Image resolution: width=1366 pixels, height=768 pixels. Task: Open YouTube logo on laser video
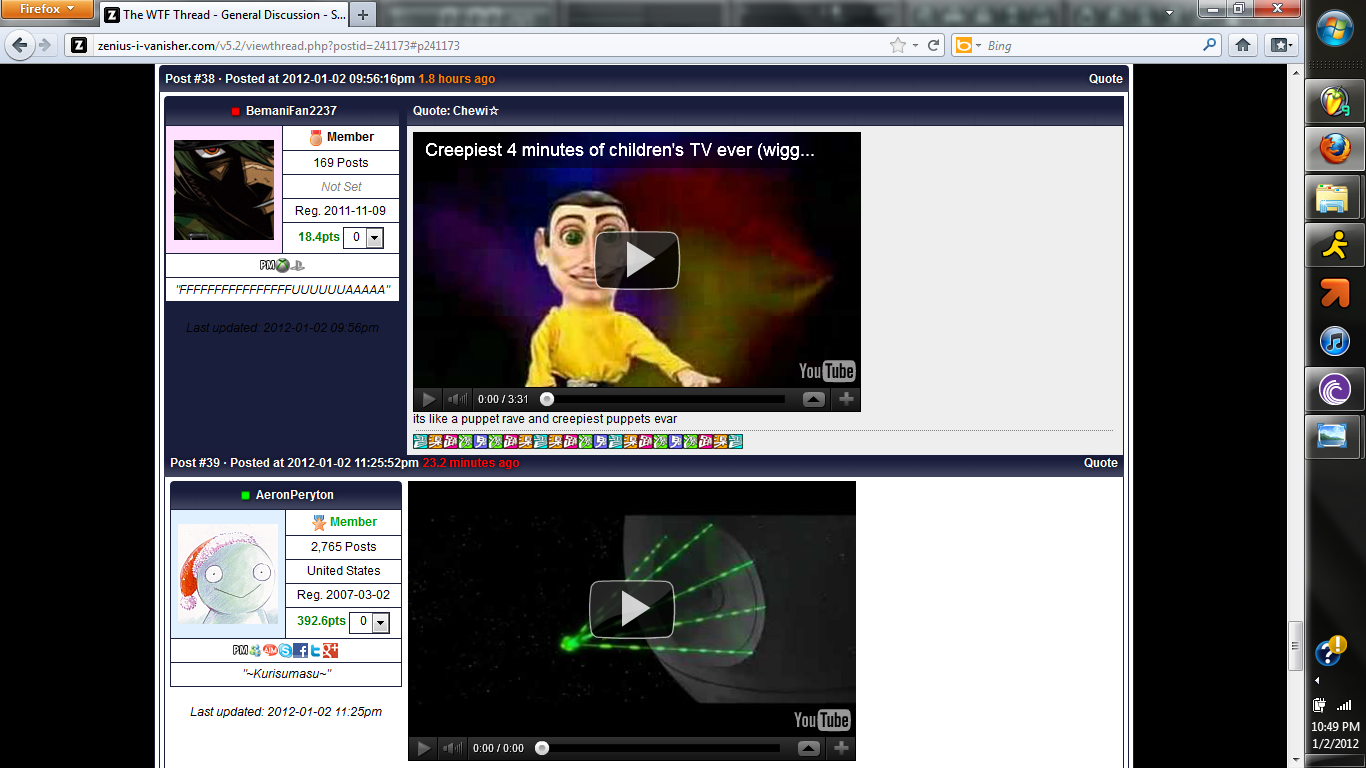click(822, 720)
